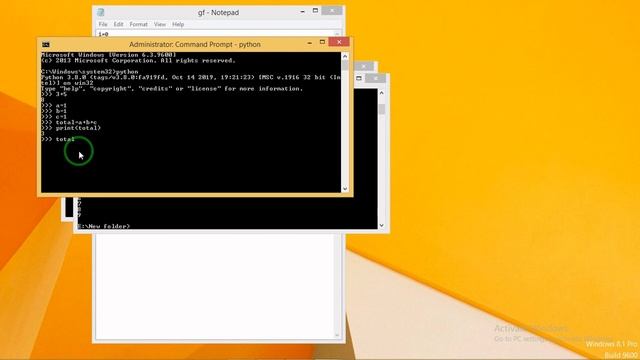Image resolution: width=640 pixels, height=360 pixels.
Task: Minimize the Administrator Command Prompt python window
Action: [309, 43]
